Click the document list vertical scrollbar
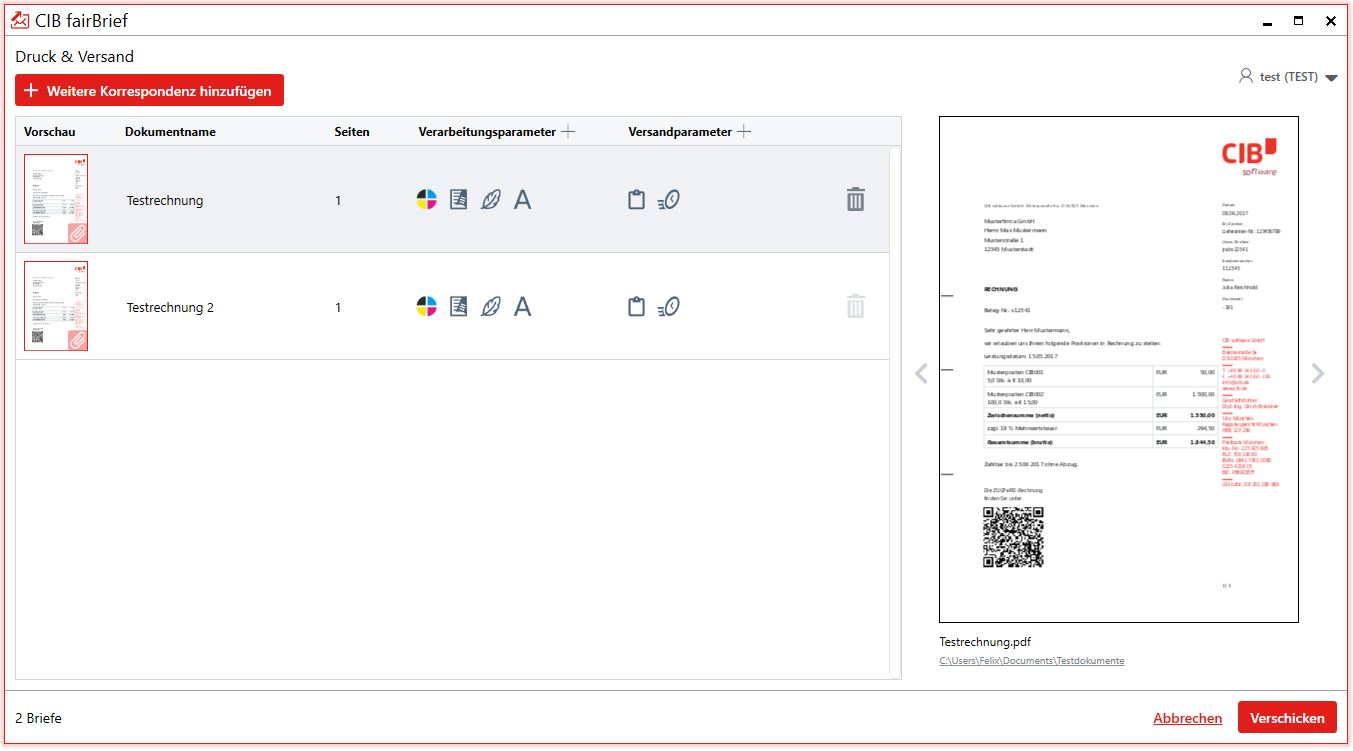Viewport: 1353px width, 751px height. tap(895, 412)
